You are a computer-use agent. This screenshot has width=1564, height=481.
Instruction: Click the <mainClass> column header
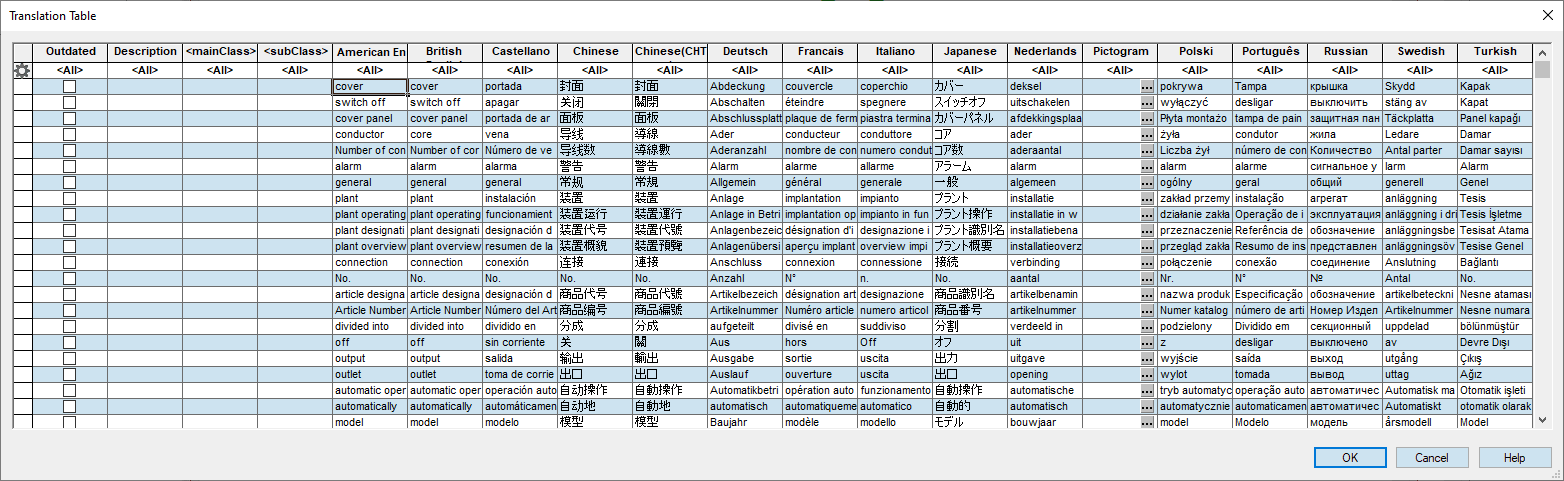pyautogui.click(x=220, y=52)
